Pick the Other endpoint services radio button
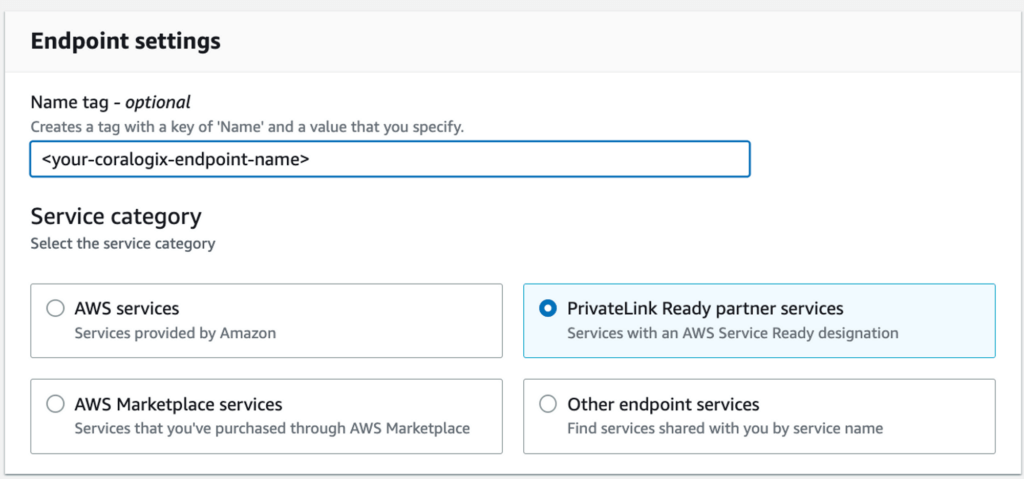 [x=547, y=404]
